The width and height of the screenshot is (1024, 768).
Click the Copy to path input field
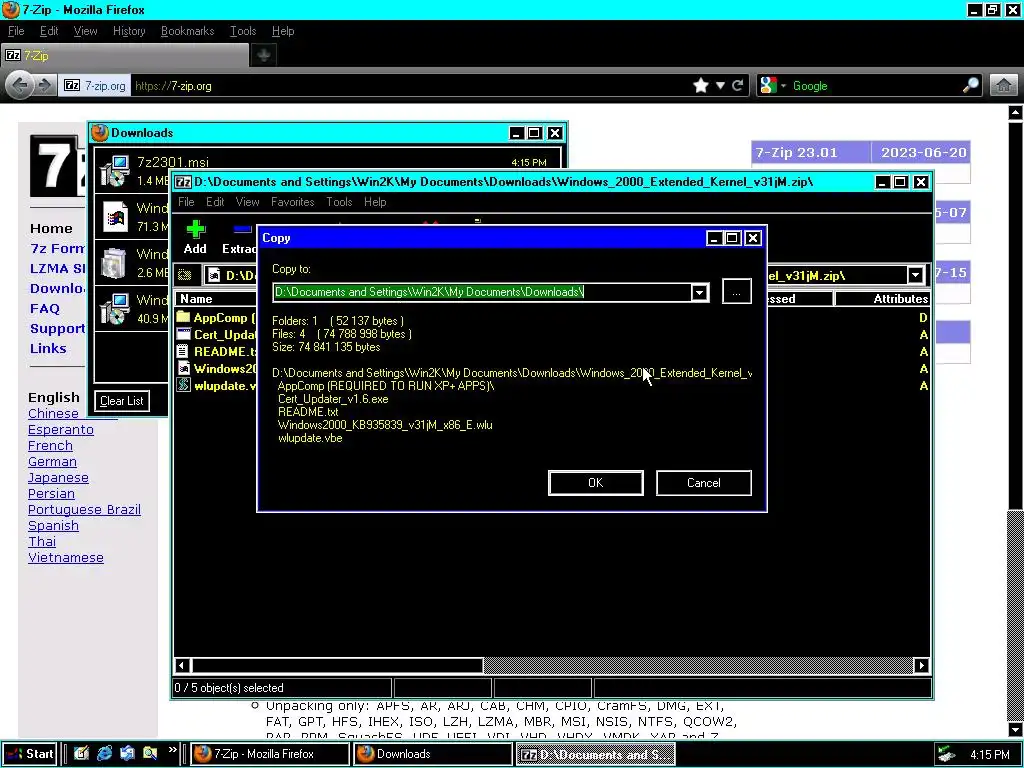tap(483, 292)
